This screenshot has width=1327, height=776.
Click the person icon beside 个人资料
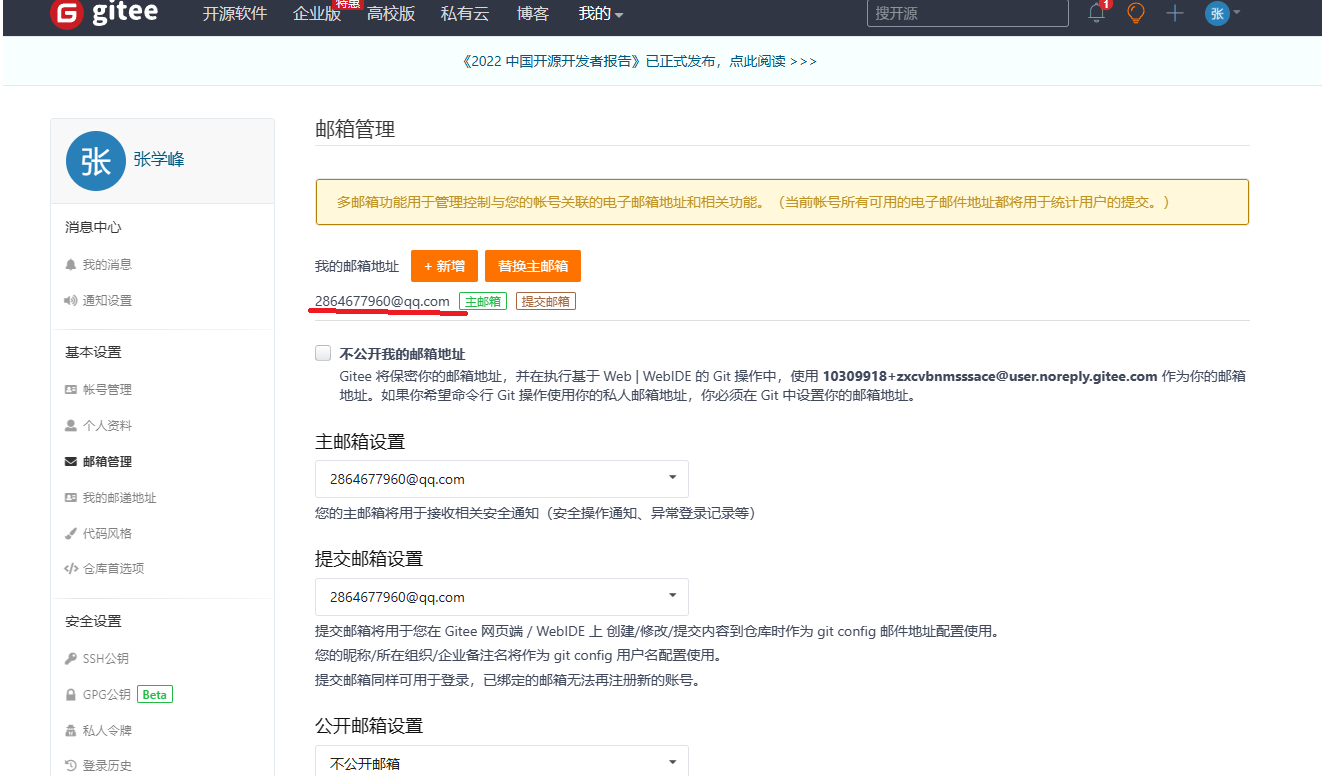pos(71,425)
